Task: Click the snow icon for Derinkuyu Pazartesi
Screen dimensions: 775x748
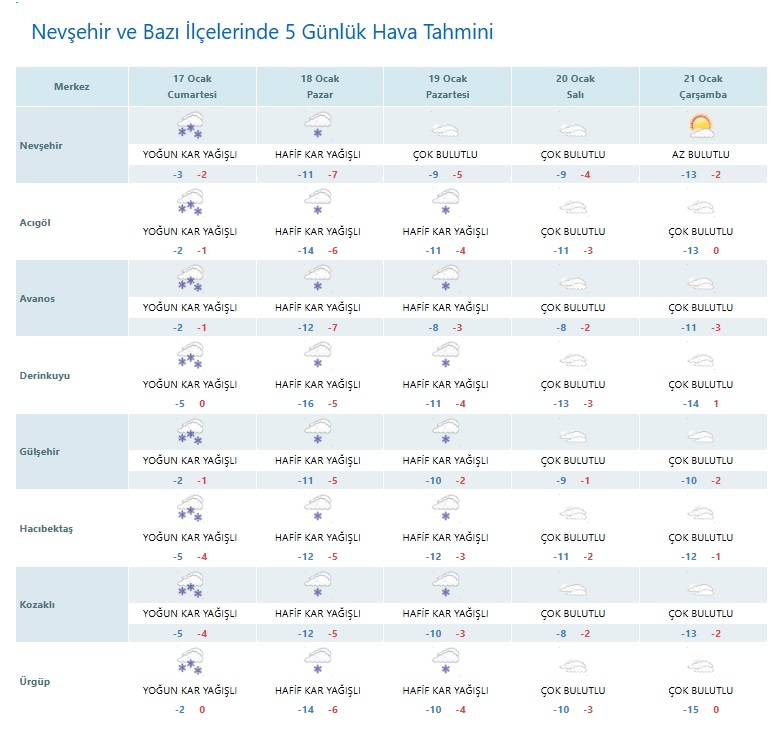Action: point(445,357)
